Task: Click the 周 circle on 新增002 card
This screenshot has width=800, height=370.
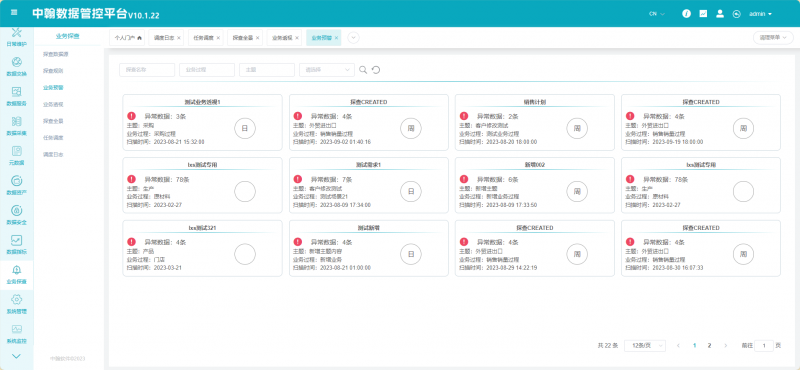Action: click(x=577, y=191)
